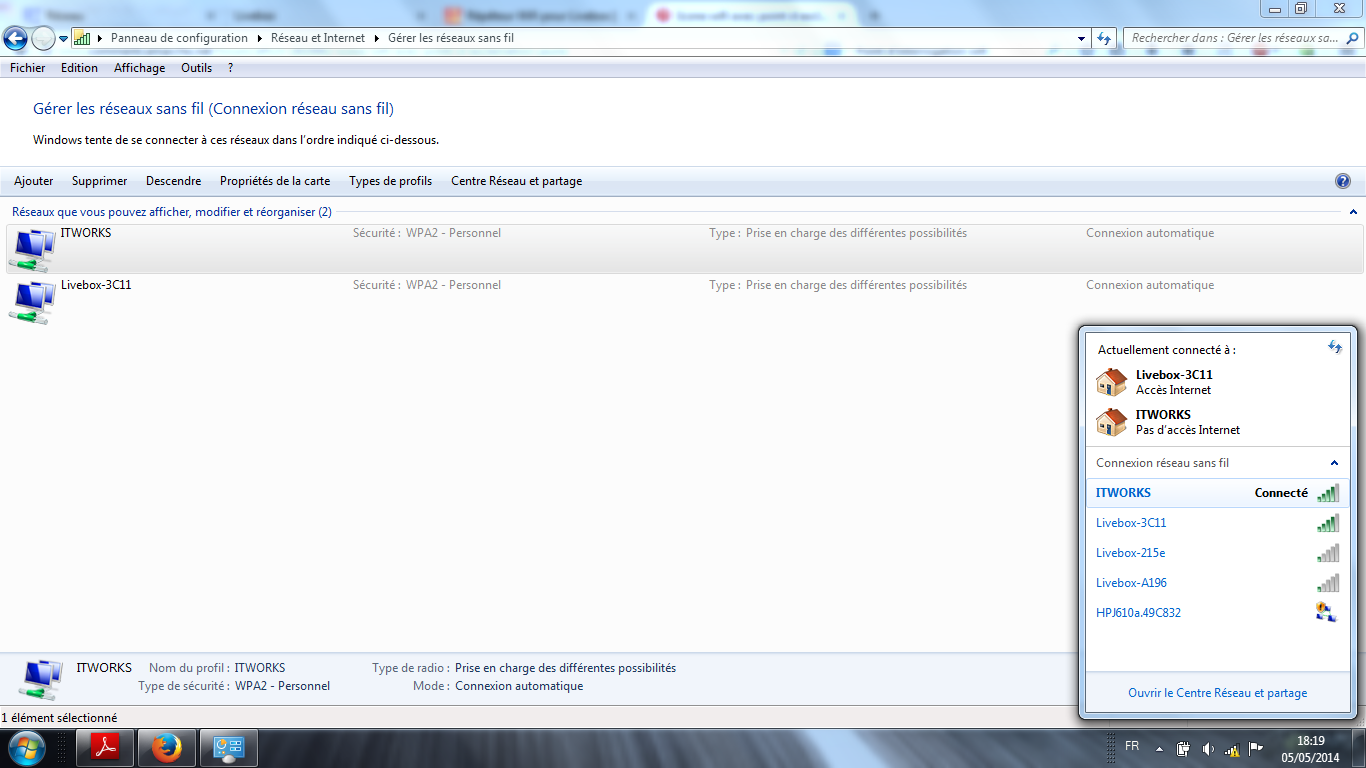
Task: Click the Livebox-3C11 house icon in flyout
Action: coord(1111,382)
